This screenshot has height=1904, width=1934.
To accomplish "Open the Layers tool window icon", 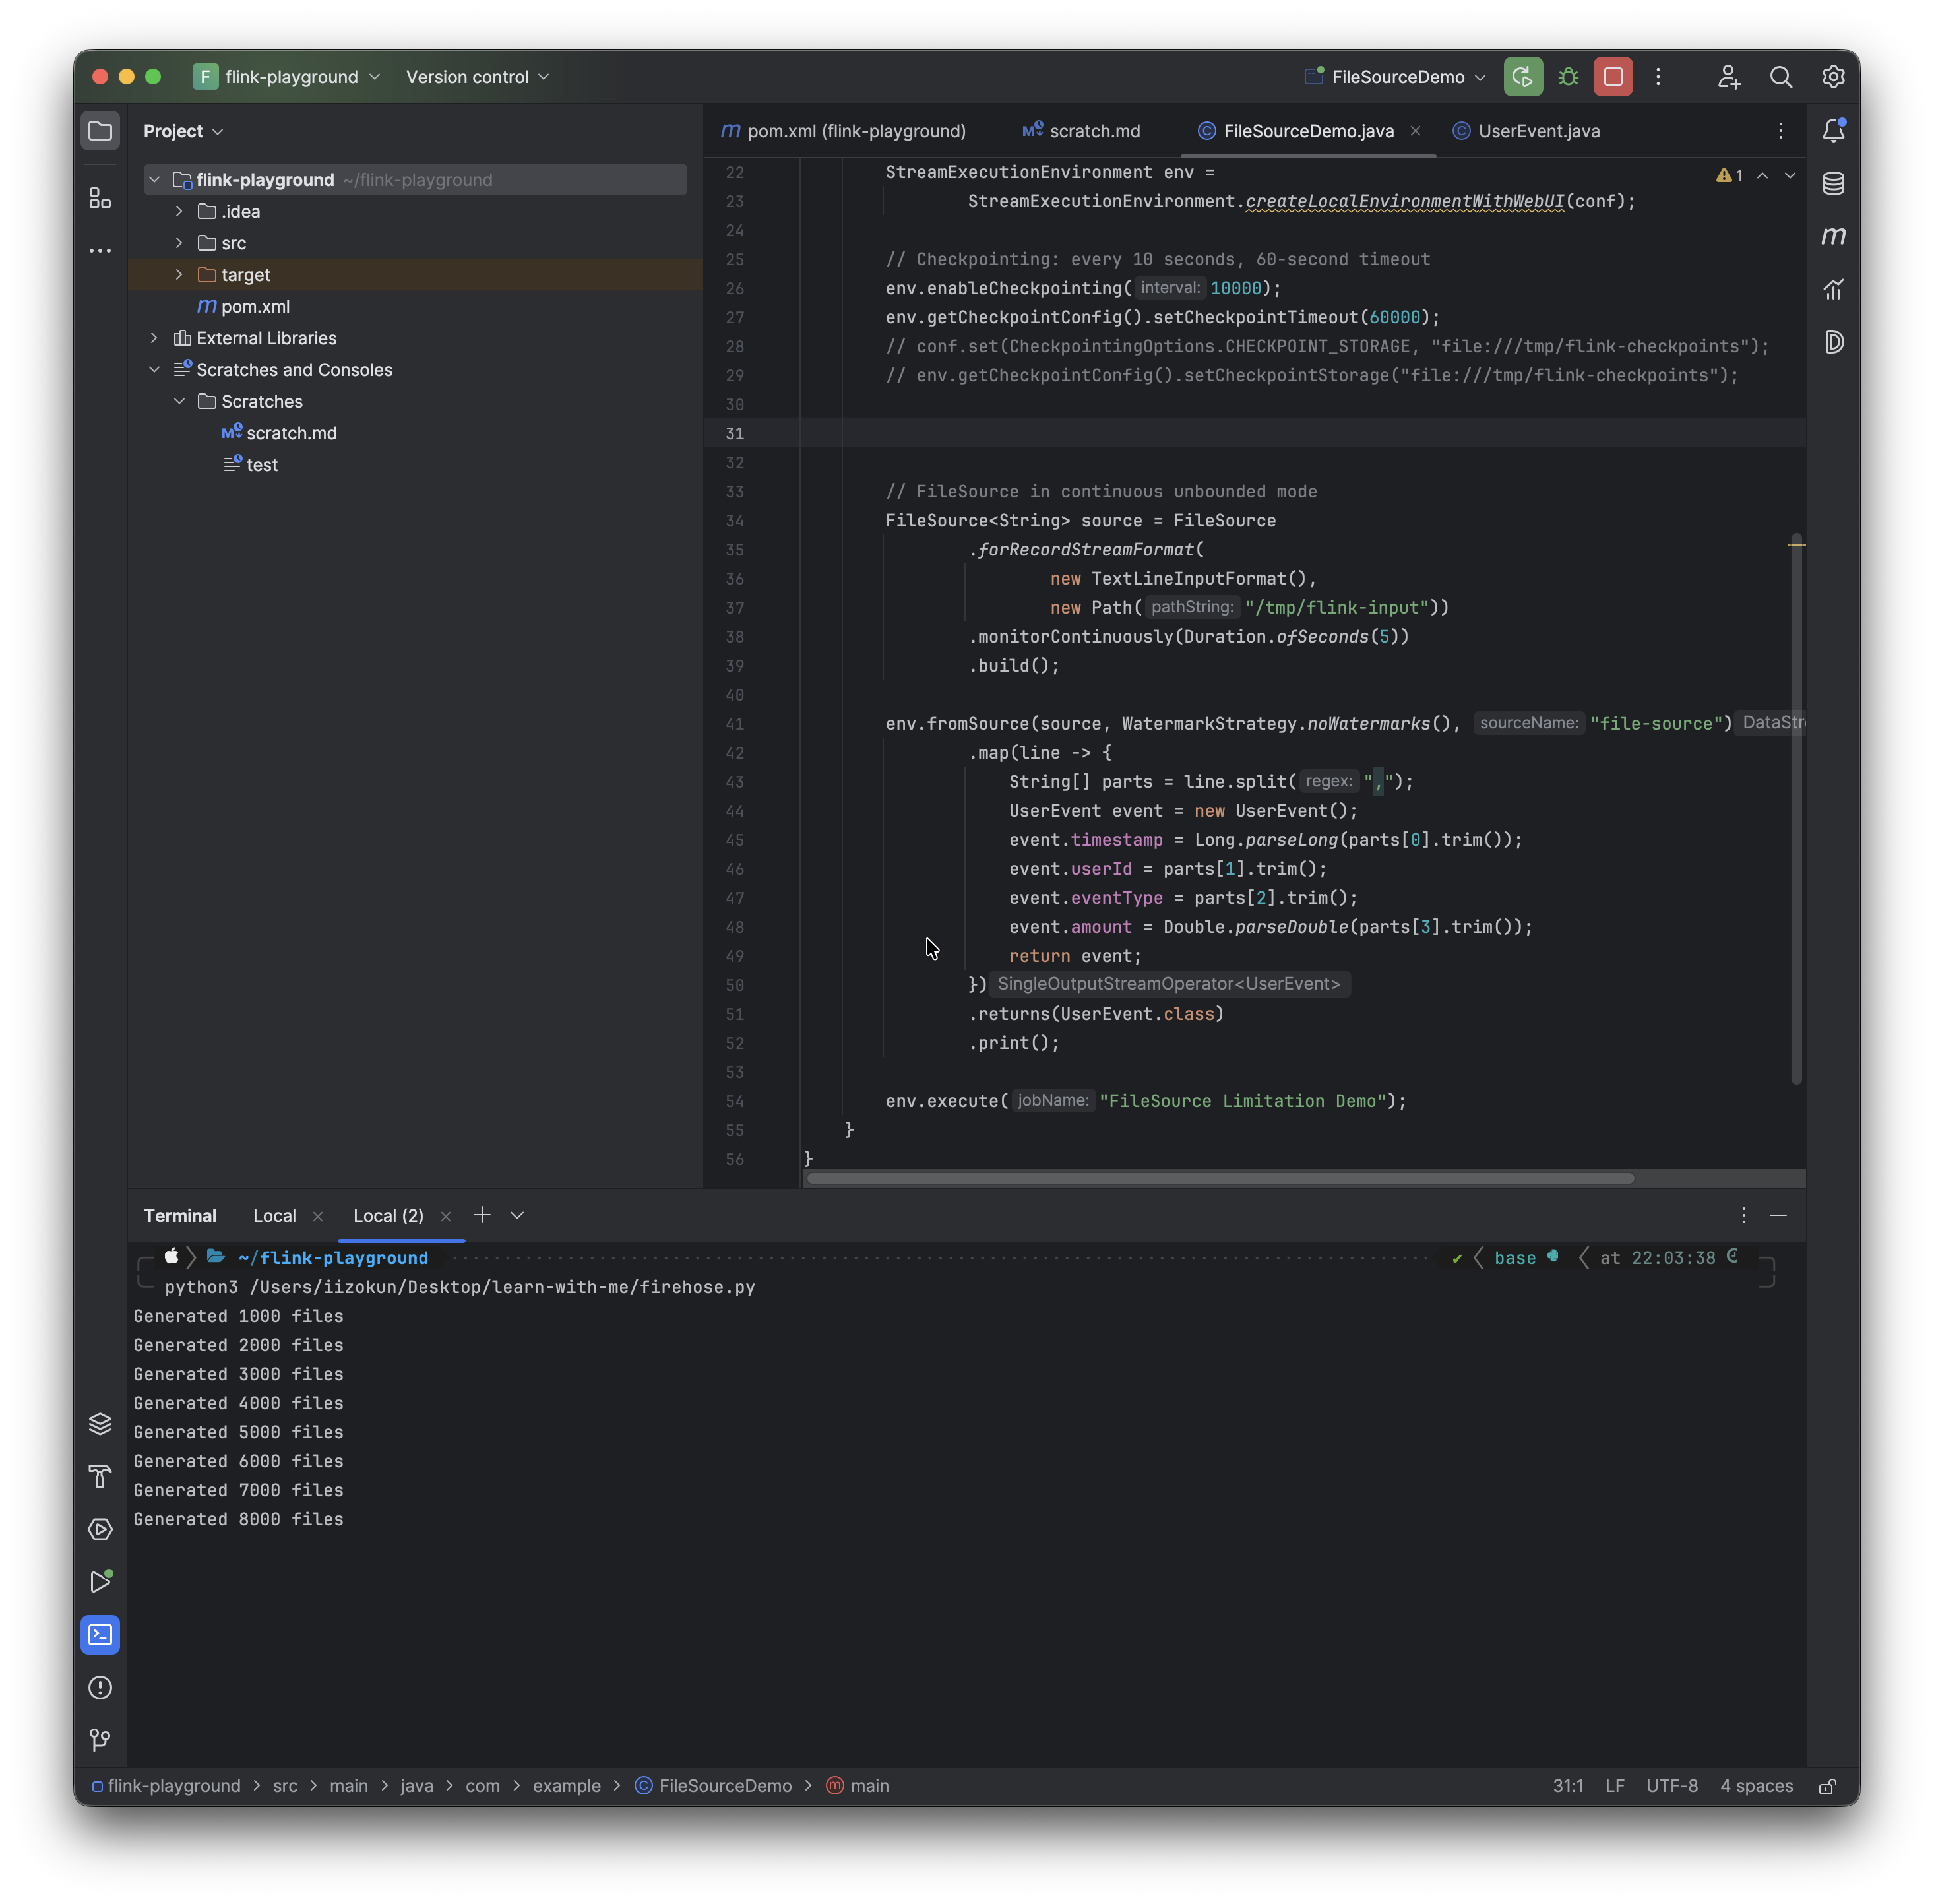I will click(100, 1423).
